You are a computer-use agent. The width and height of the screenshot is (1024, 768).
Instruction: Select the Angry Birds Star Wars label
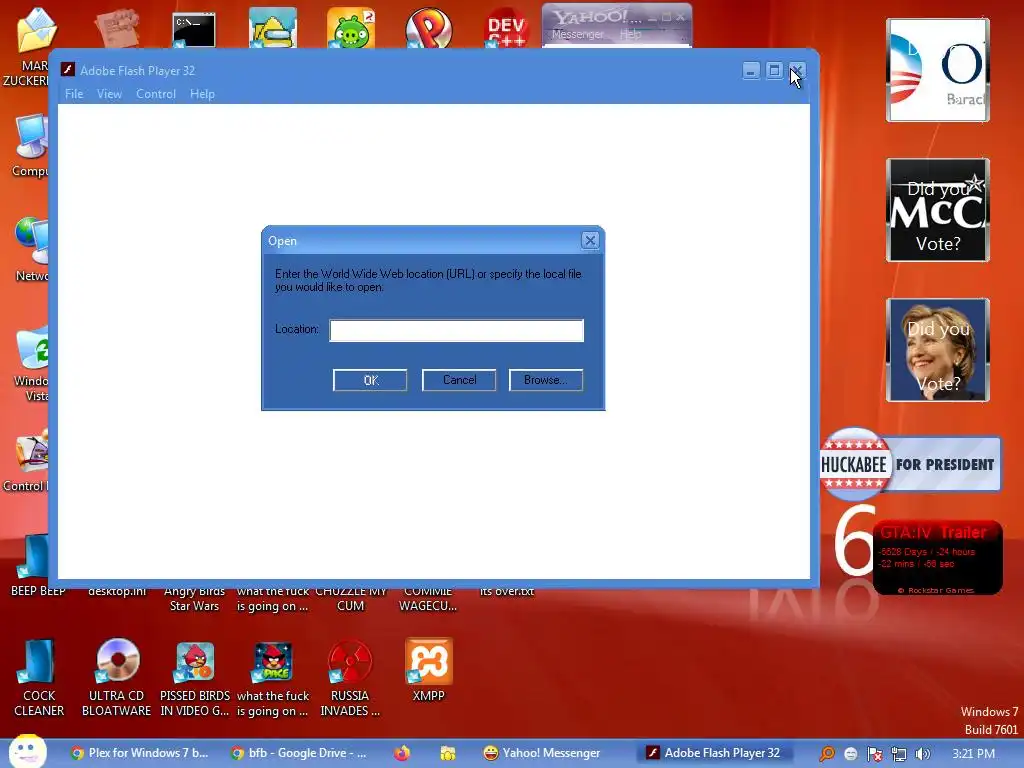click(194, 599)
